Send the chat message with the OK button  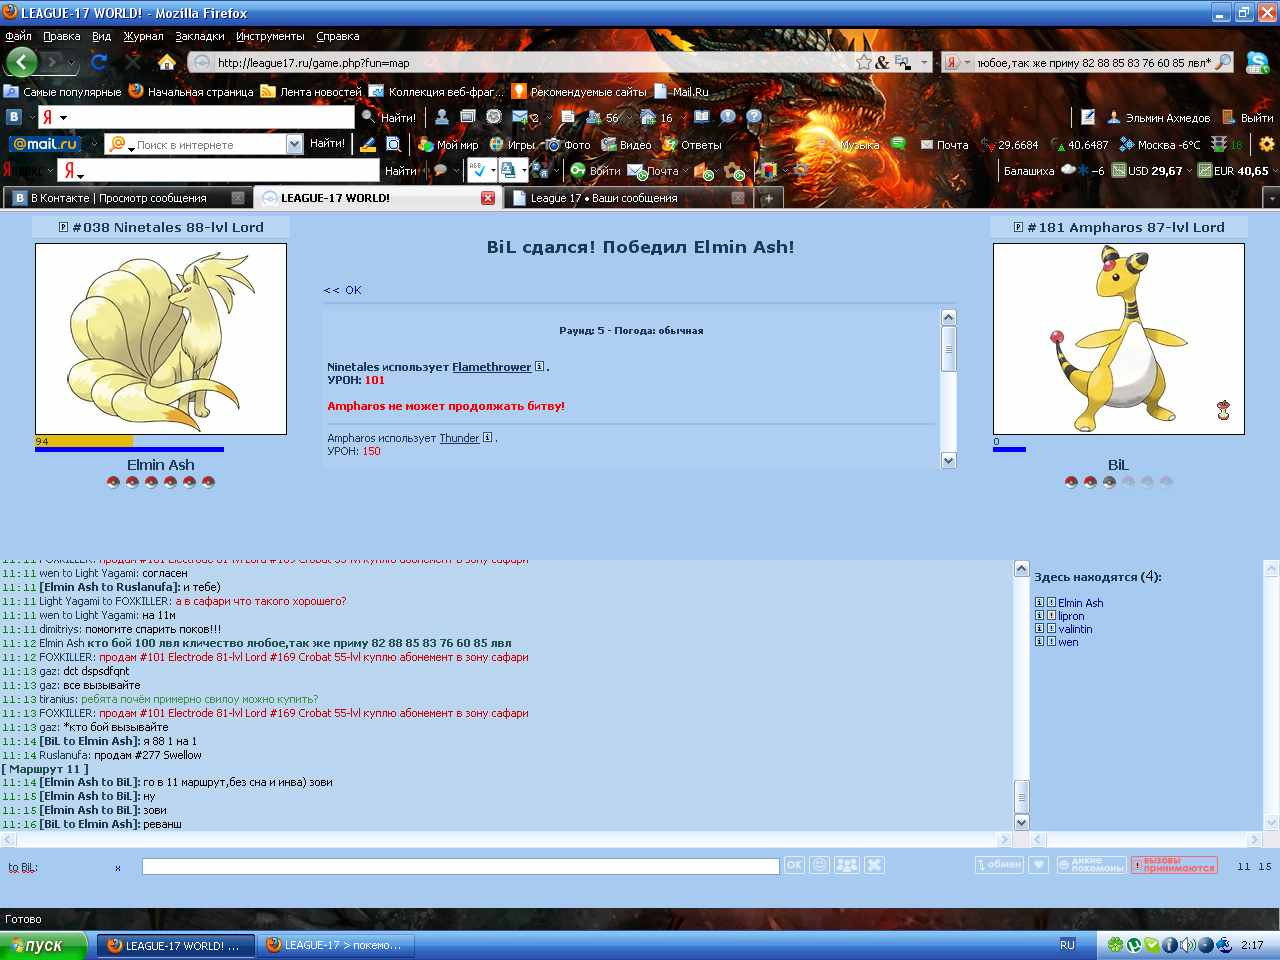[794, 865]
